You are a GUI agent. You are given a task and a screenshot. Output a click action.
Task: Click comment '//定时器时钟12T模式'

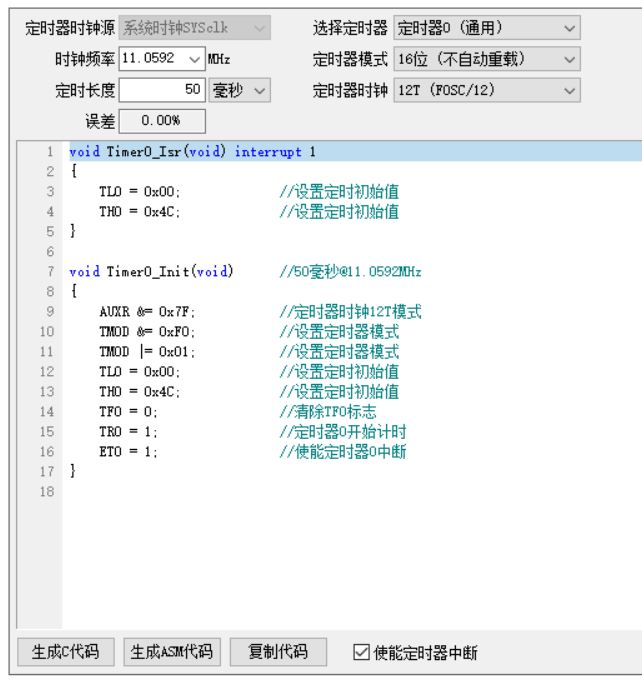coord(351,311)
